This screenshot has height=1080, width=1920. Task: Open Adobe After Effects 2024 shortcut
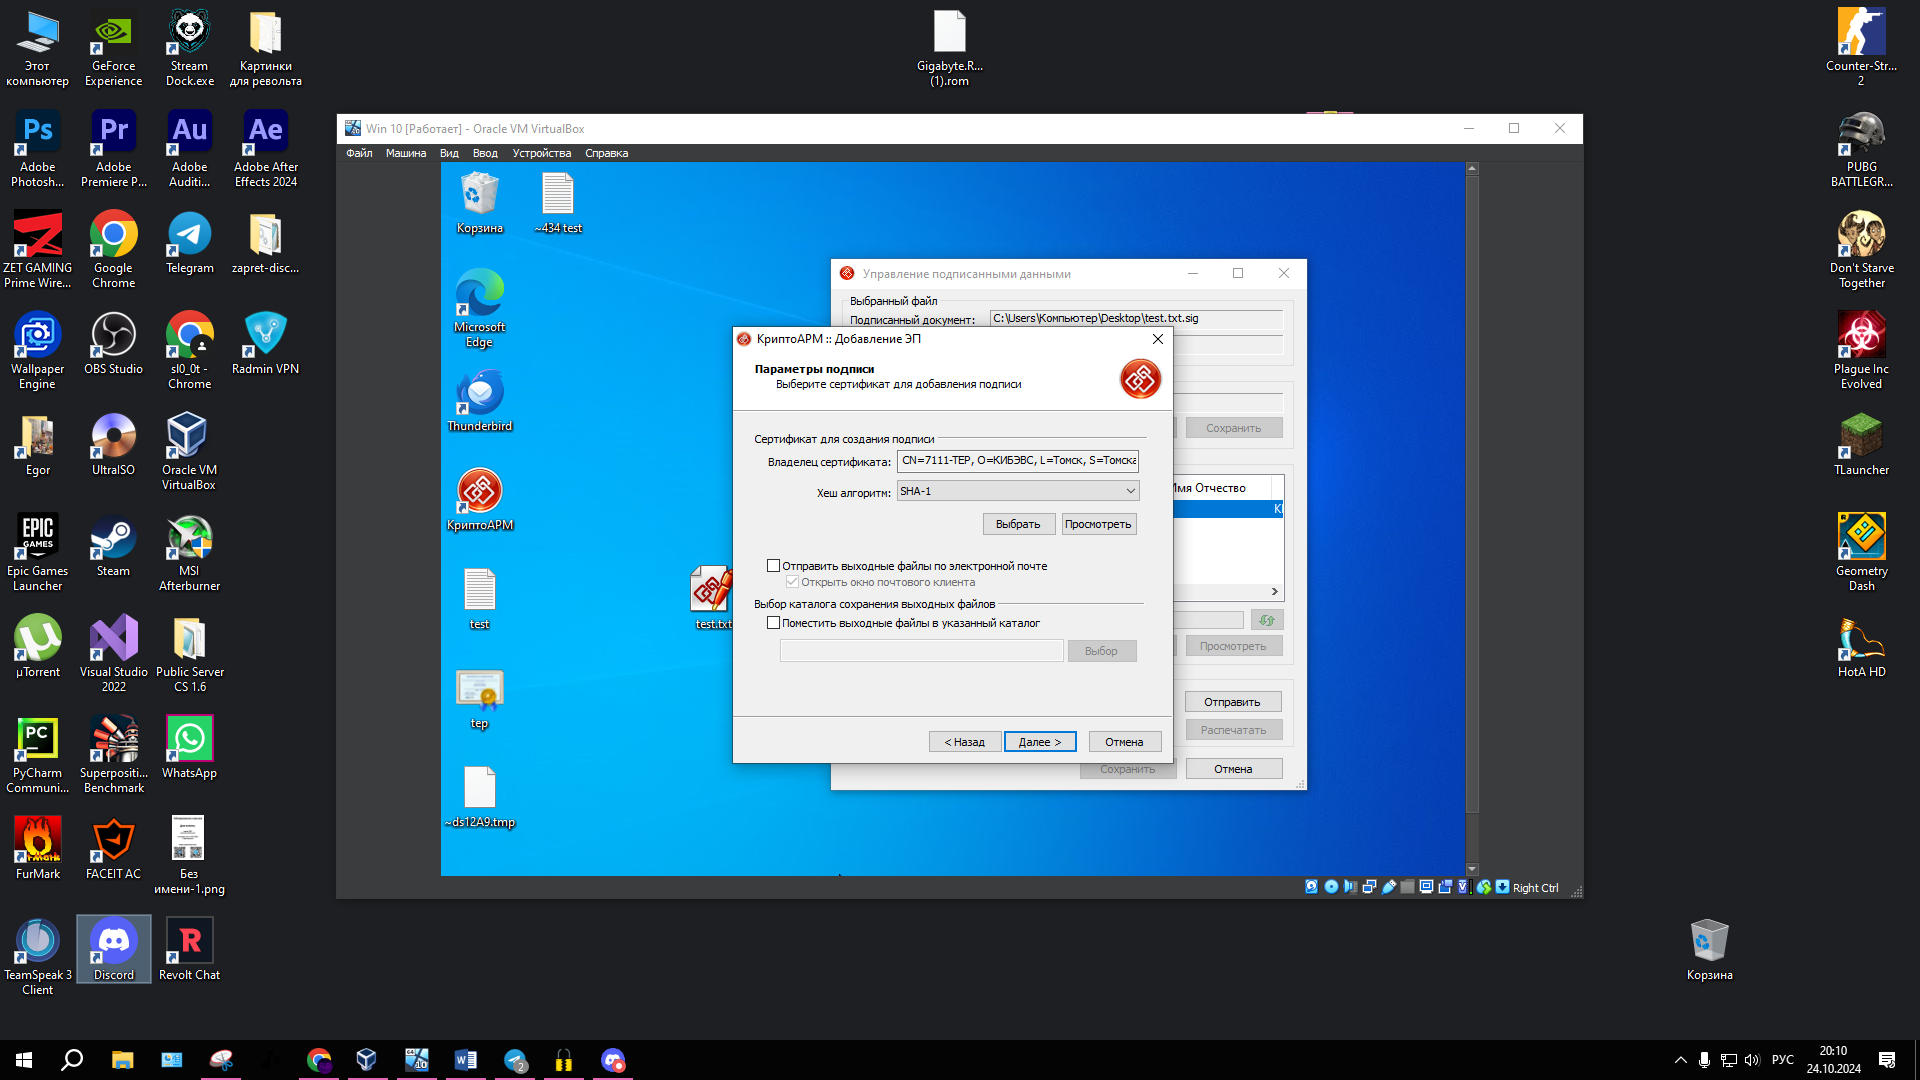tap(266, 149)
